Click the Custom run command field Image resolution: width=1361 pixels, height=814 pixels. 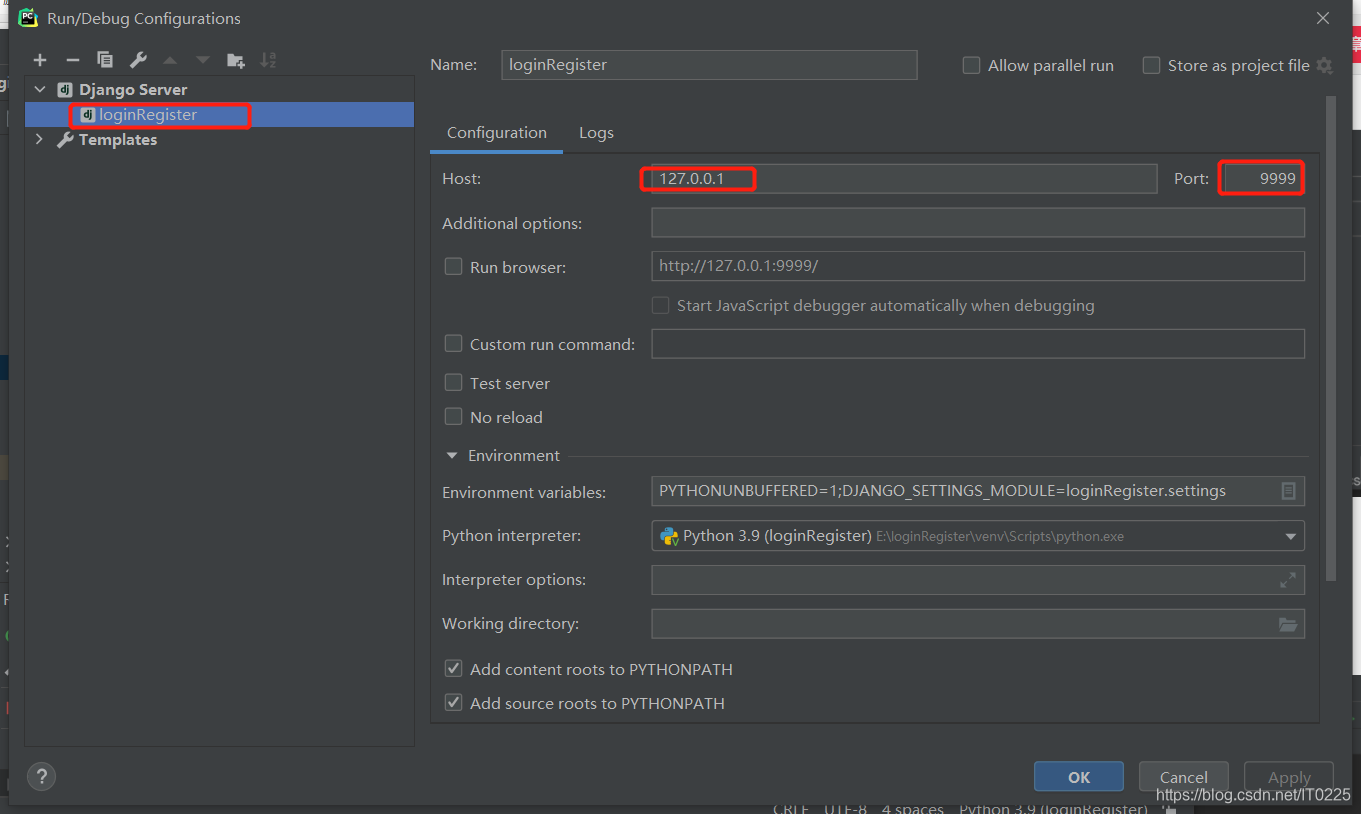tap(978, 343)
